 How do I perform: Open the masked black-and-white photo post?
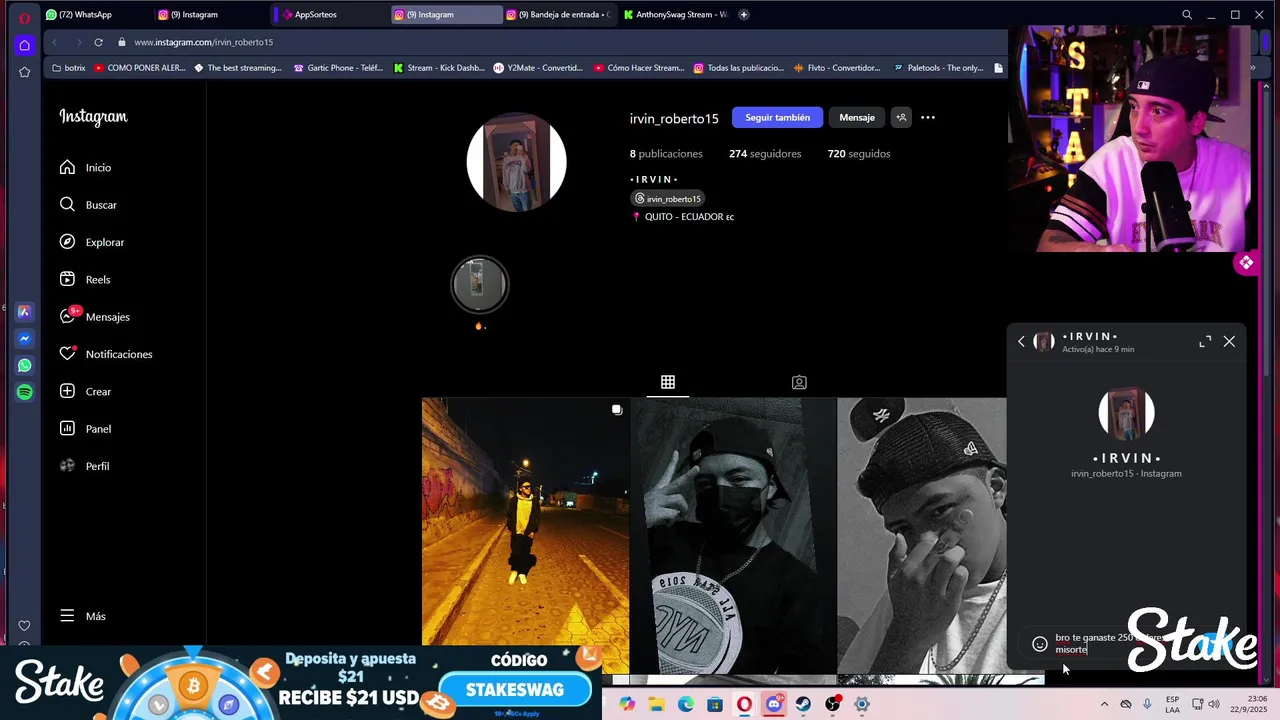pyautogui.click(x=733, y=535)
